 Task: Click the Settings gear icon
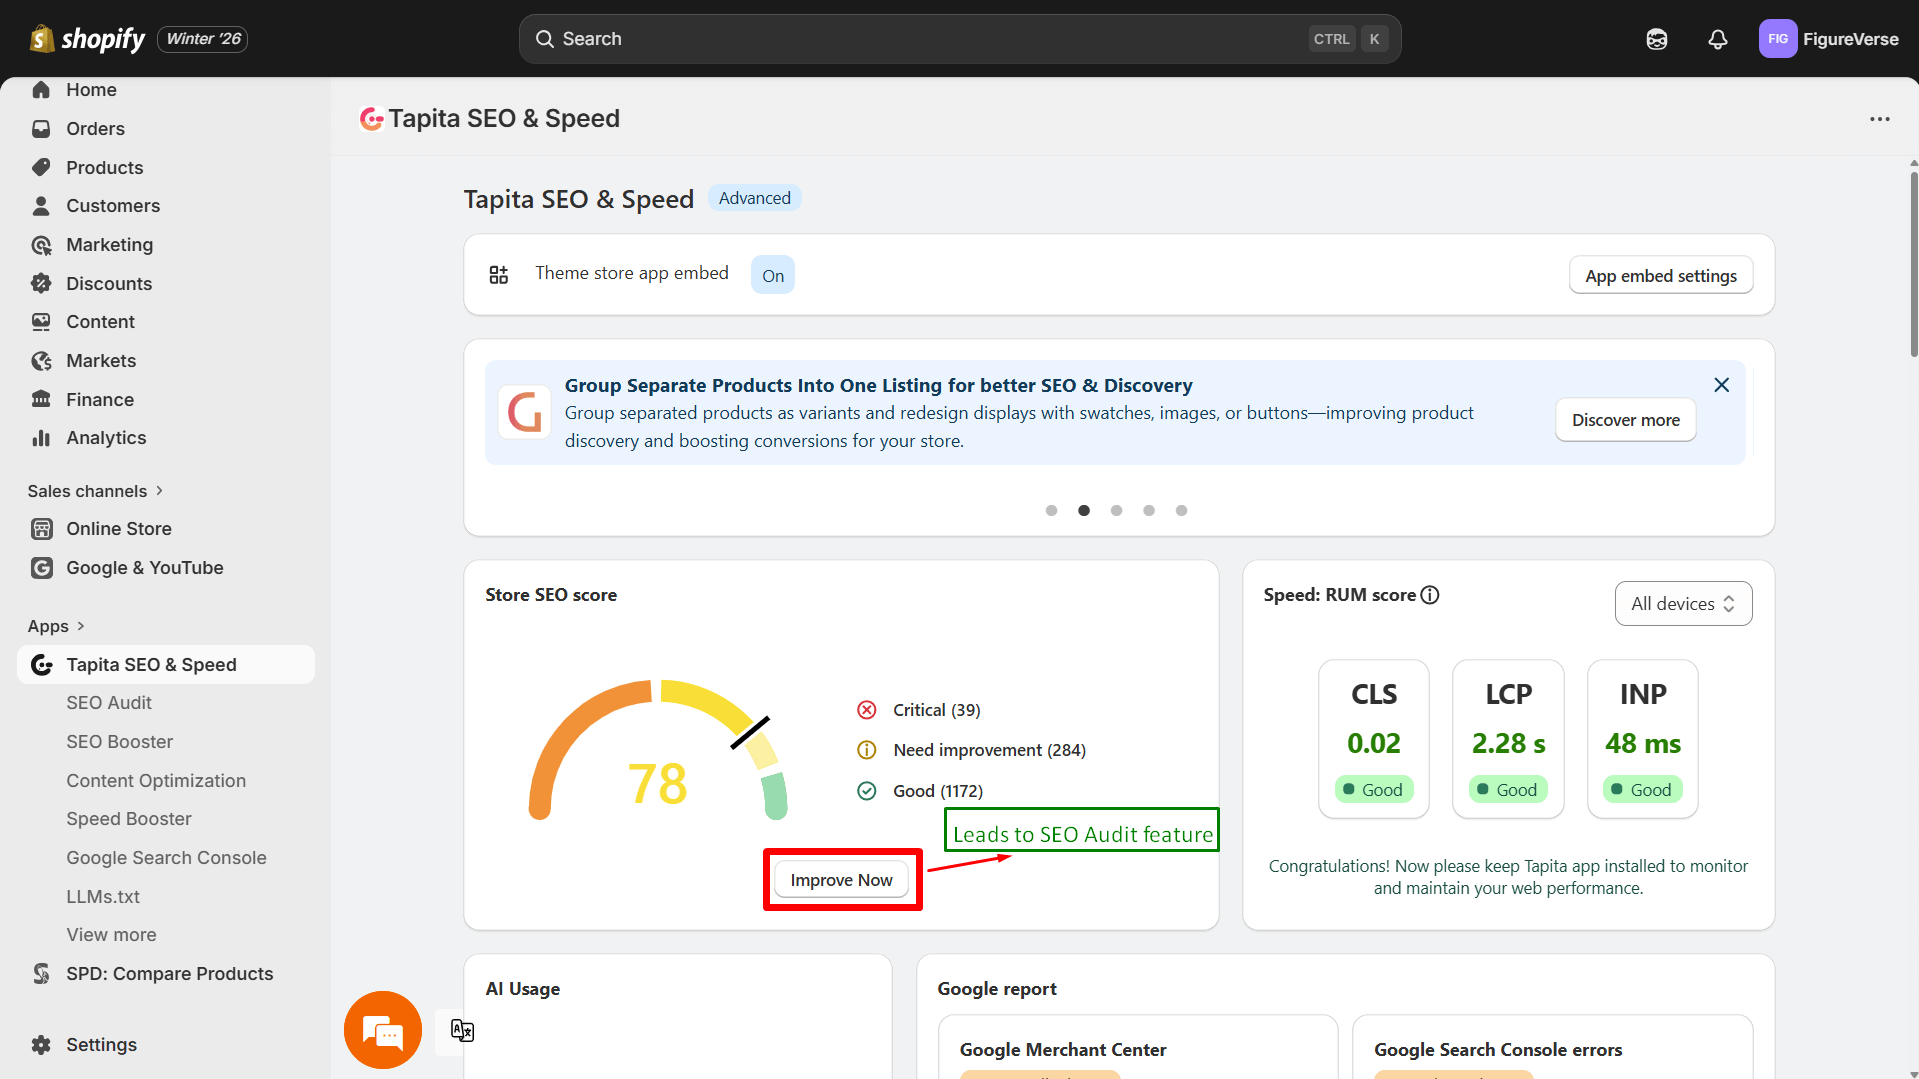coord(41,1045)
